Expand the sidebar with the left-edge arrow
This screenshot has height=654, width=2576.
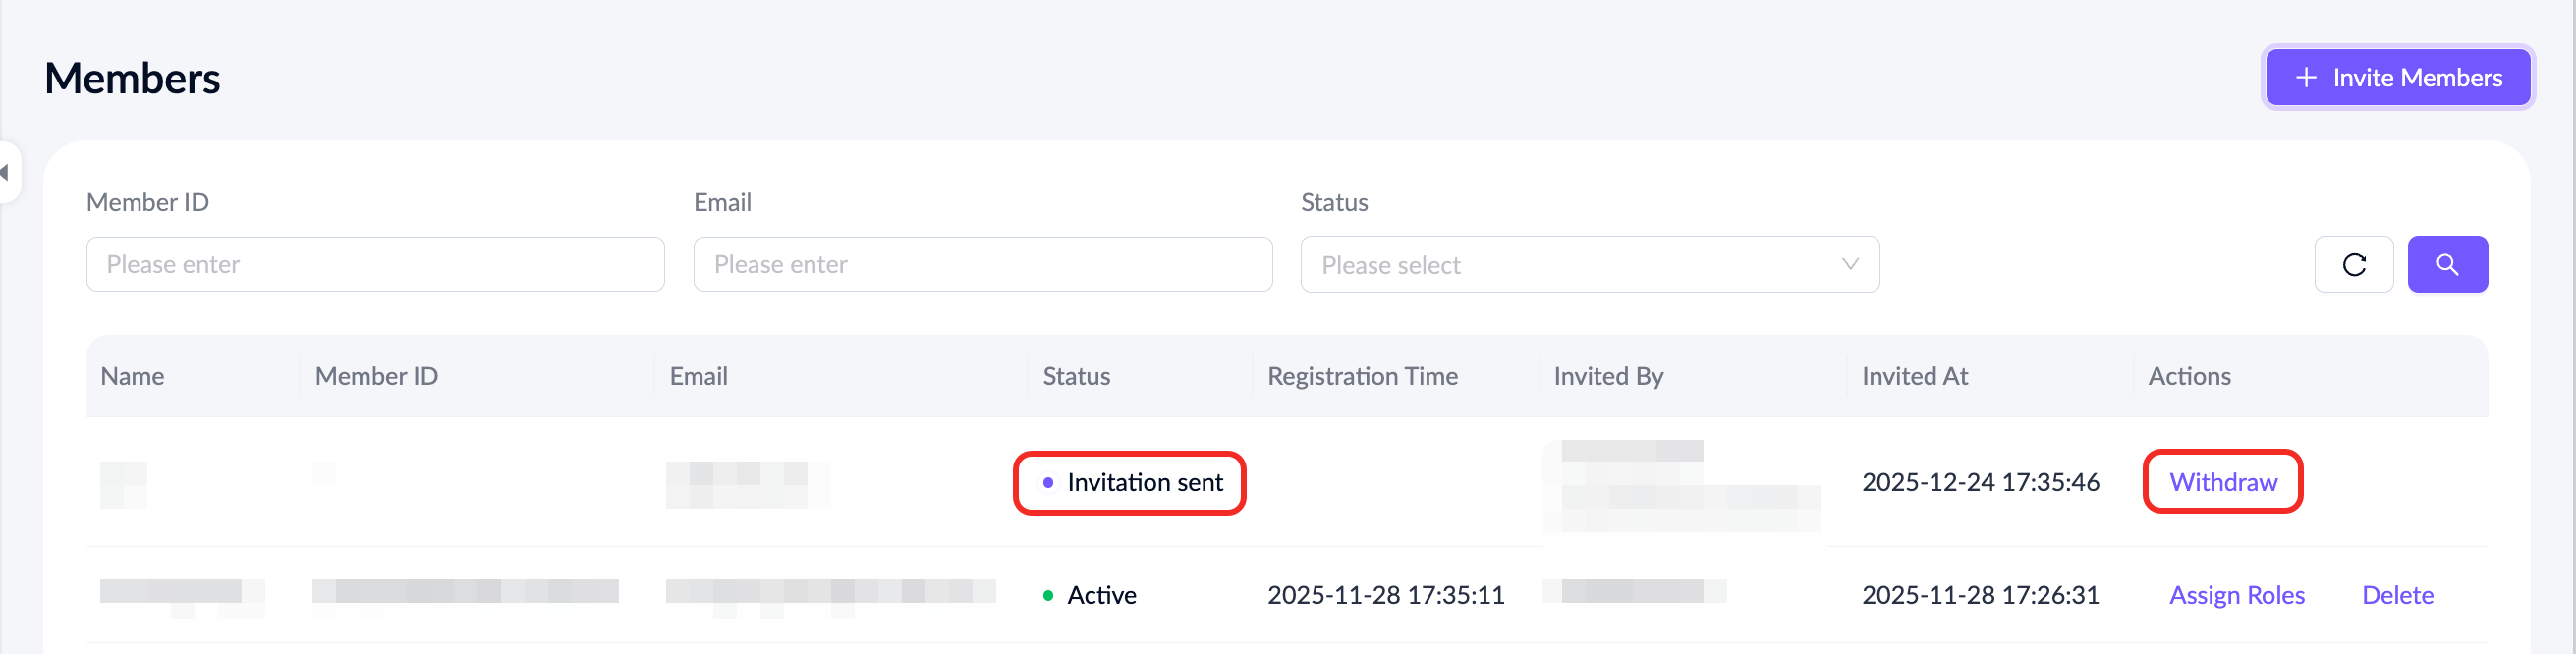click(x=6, y=172)
